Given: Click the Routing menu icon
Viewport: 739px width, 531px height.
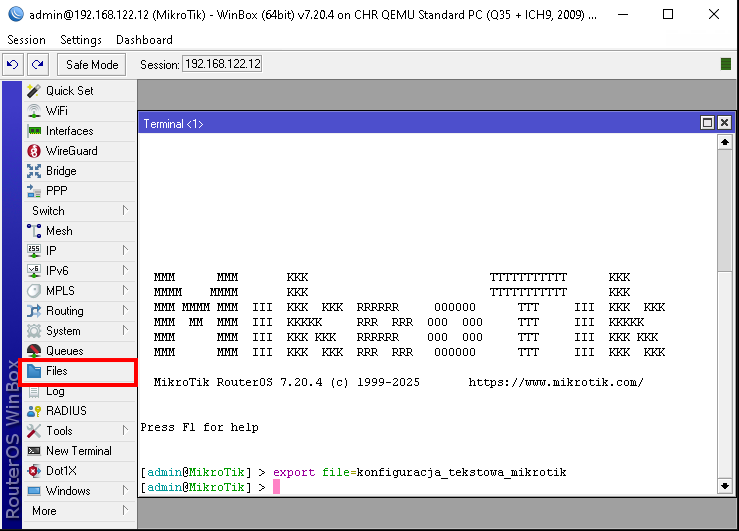Looking at the screenshot, I should [x=34, y=310].
